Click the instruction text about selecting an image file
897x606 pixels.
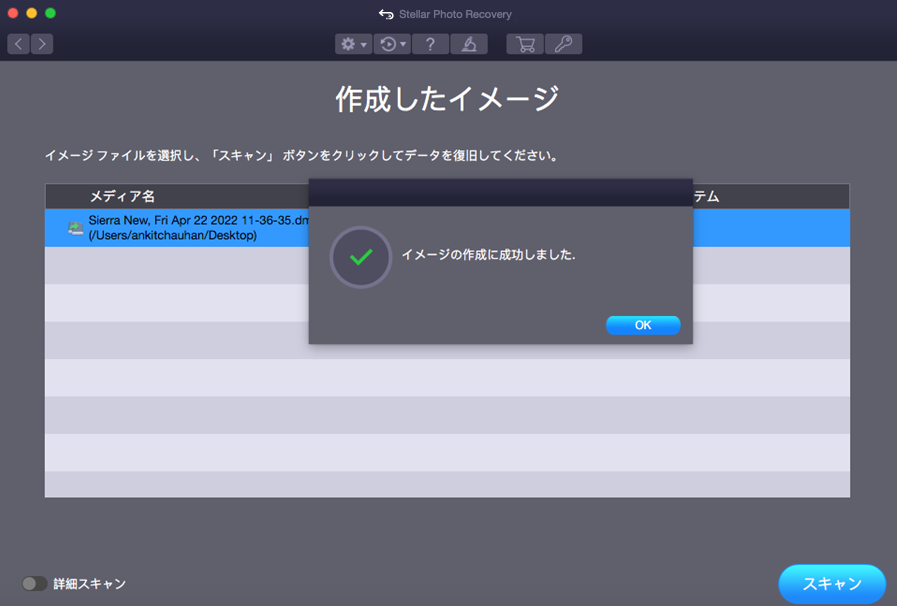[301, 156]
